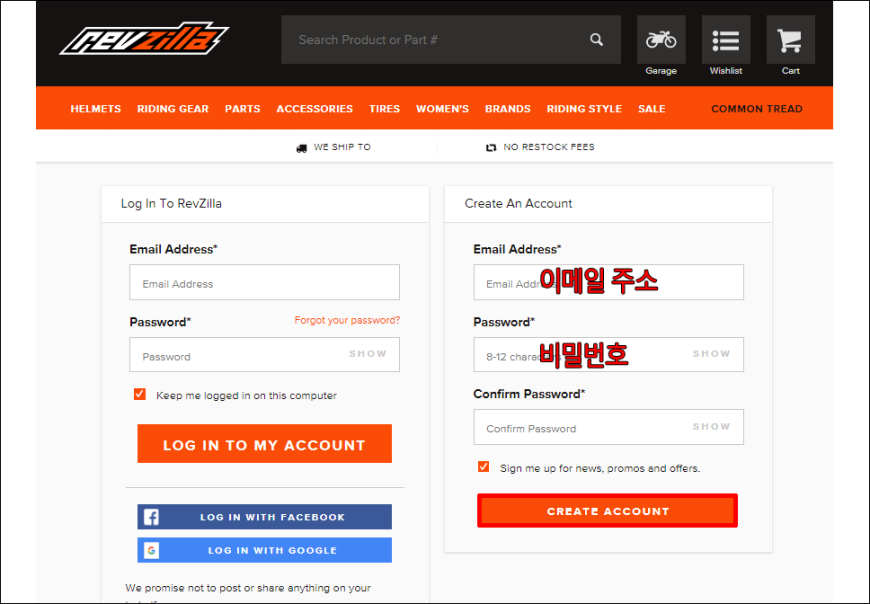This screenshot has height=604, width=870.
Task: Log in with Google
Action: tap(265, 550)
